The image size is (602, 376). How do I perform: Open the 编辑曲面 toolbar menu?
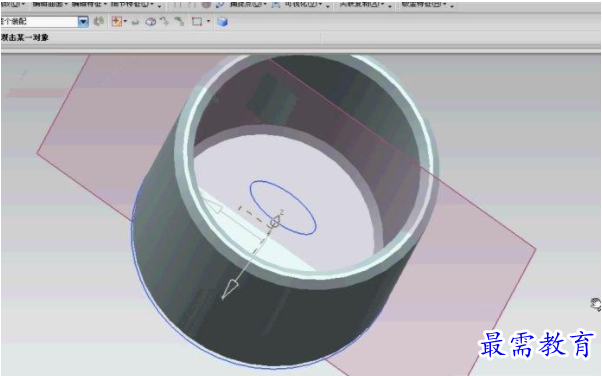click(x=50, y=4)
